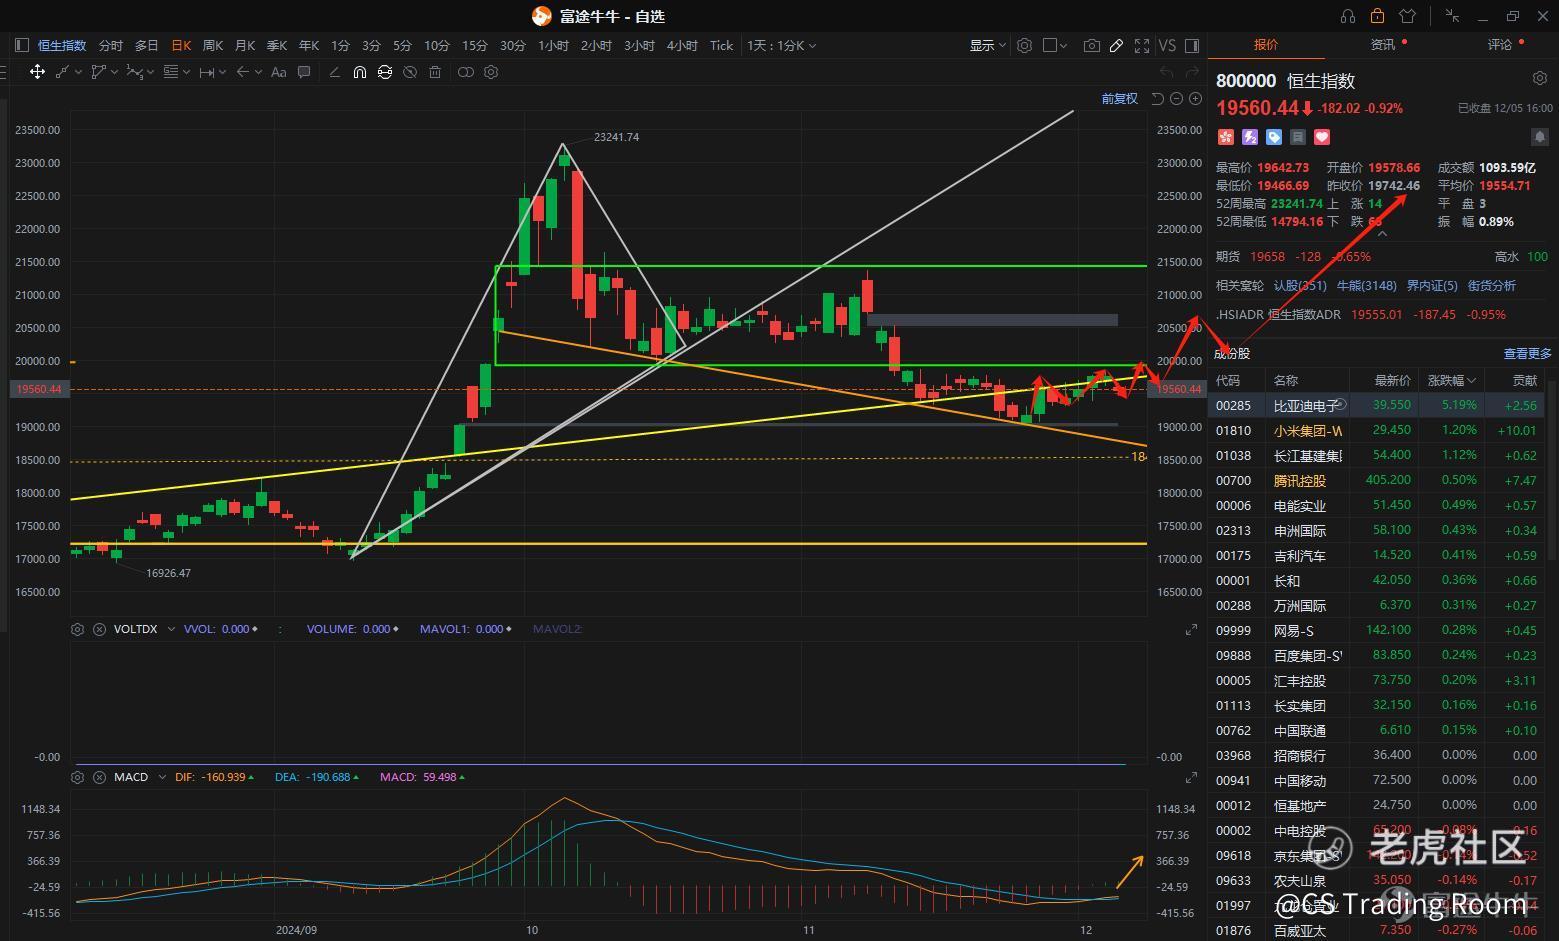Toggle the drawing pen toolbar
Viewport: 1559px width, 941px height.
tap(1116, 45)
